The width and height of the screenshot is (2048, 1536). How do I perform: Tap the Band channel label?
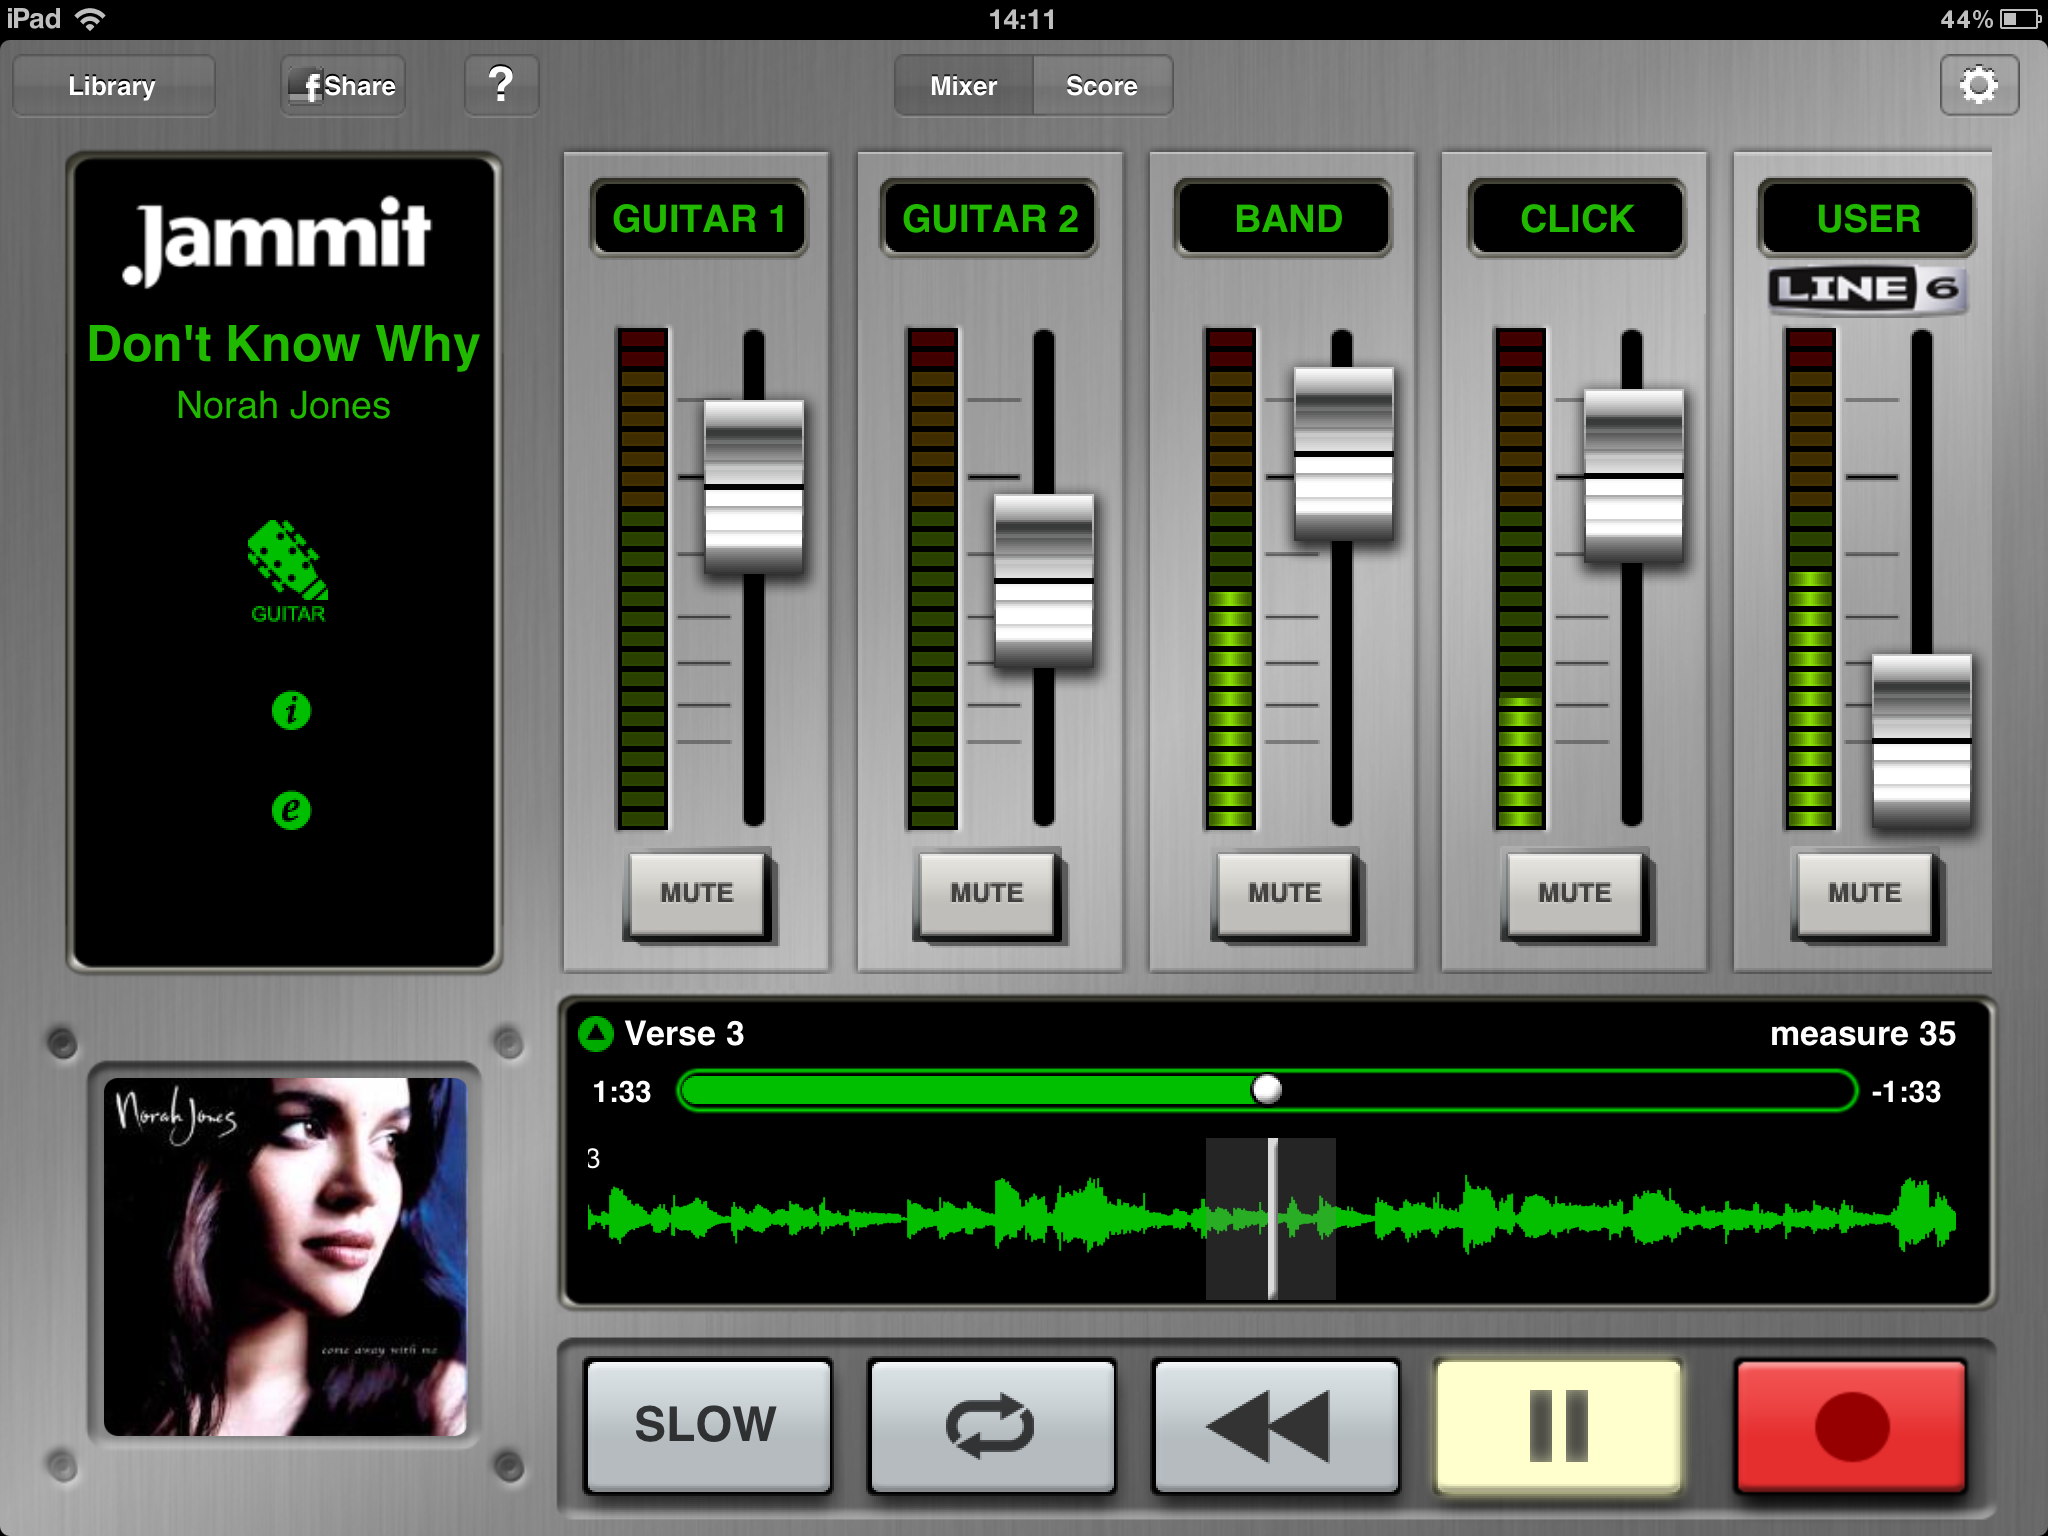click(1284, 218)
